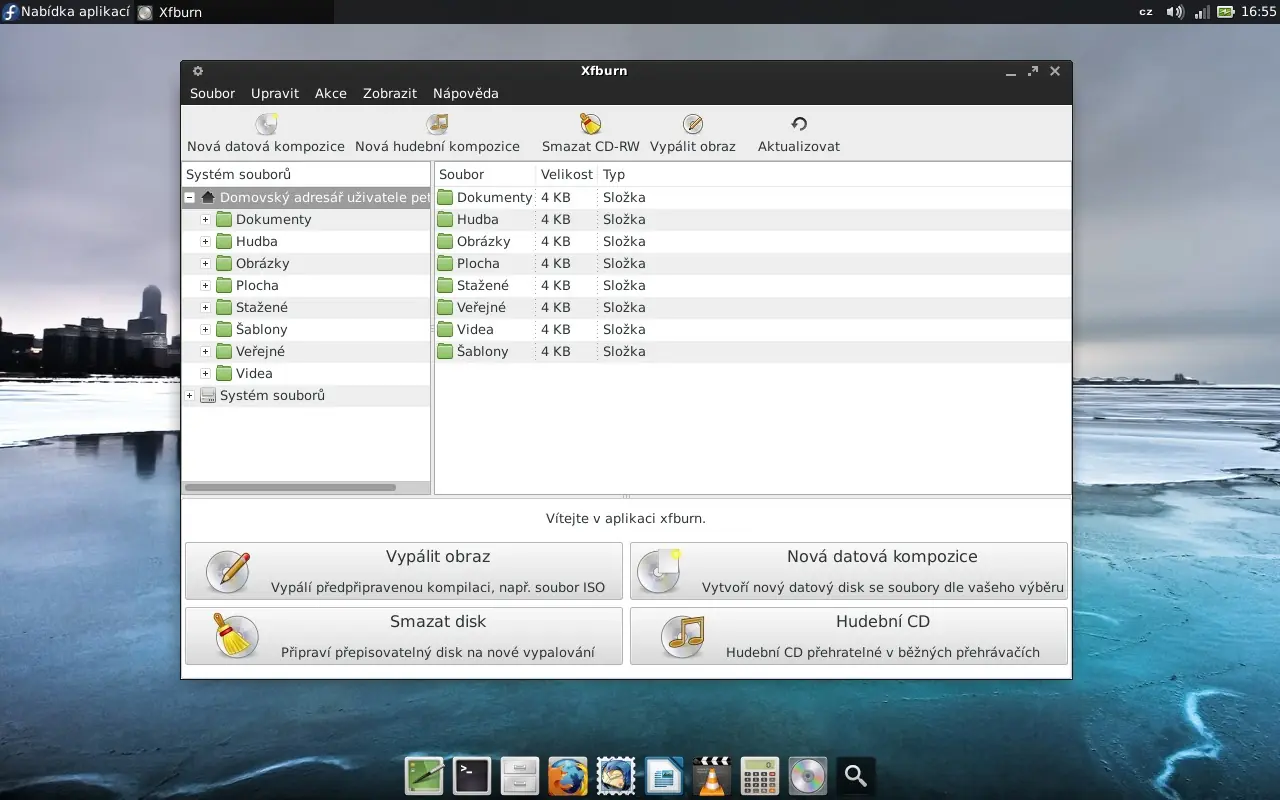Click the Smazat disk button
The height and width of the screenshot is (800, 1280).
(404, 636)
